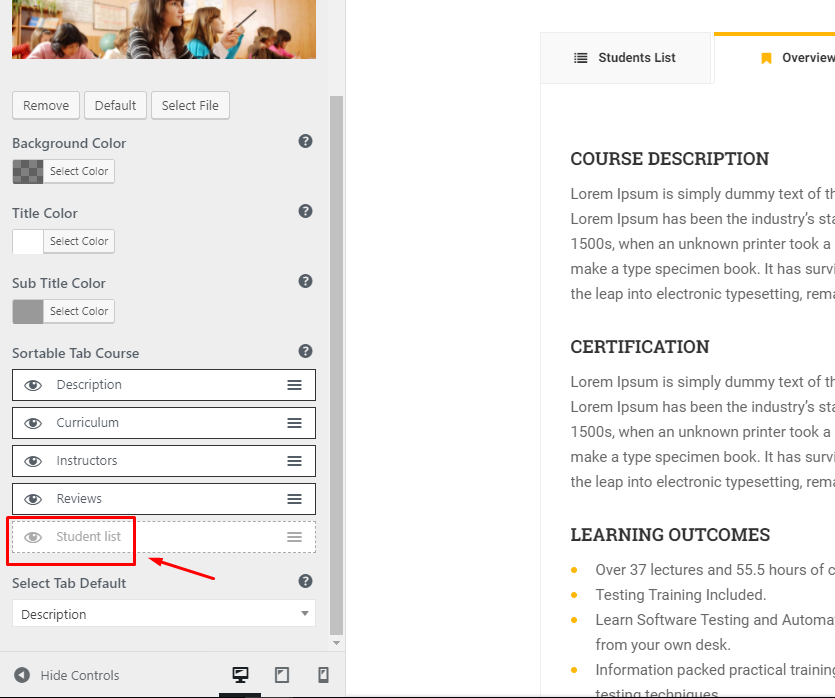This screenshot has height=698, width=835.
Task: Select the Instructors sortable row label
Action: (87, 461)
